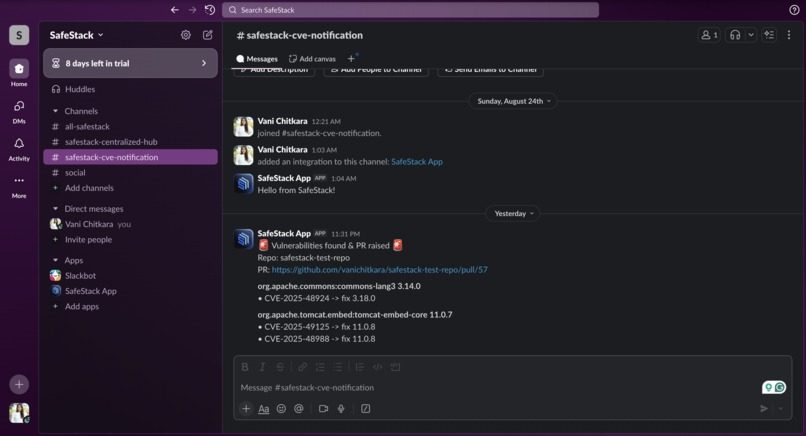Open the canvas list icon in the header

[x=769, y=35]
